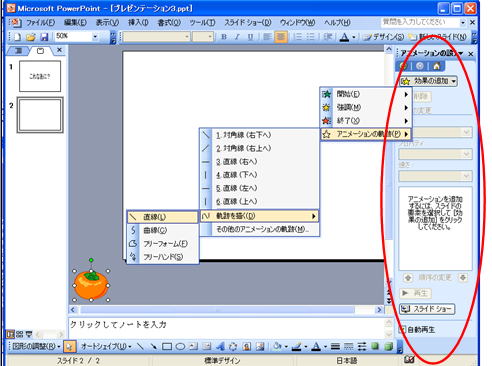Toggle the Underline formatting button
The width and height of the screenshot is (492, 366).
[250, 37]
